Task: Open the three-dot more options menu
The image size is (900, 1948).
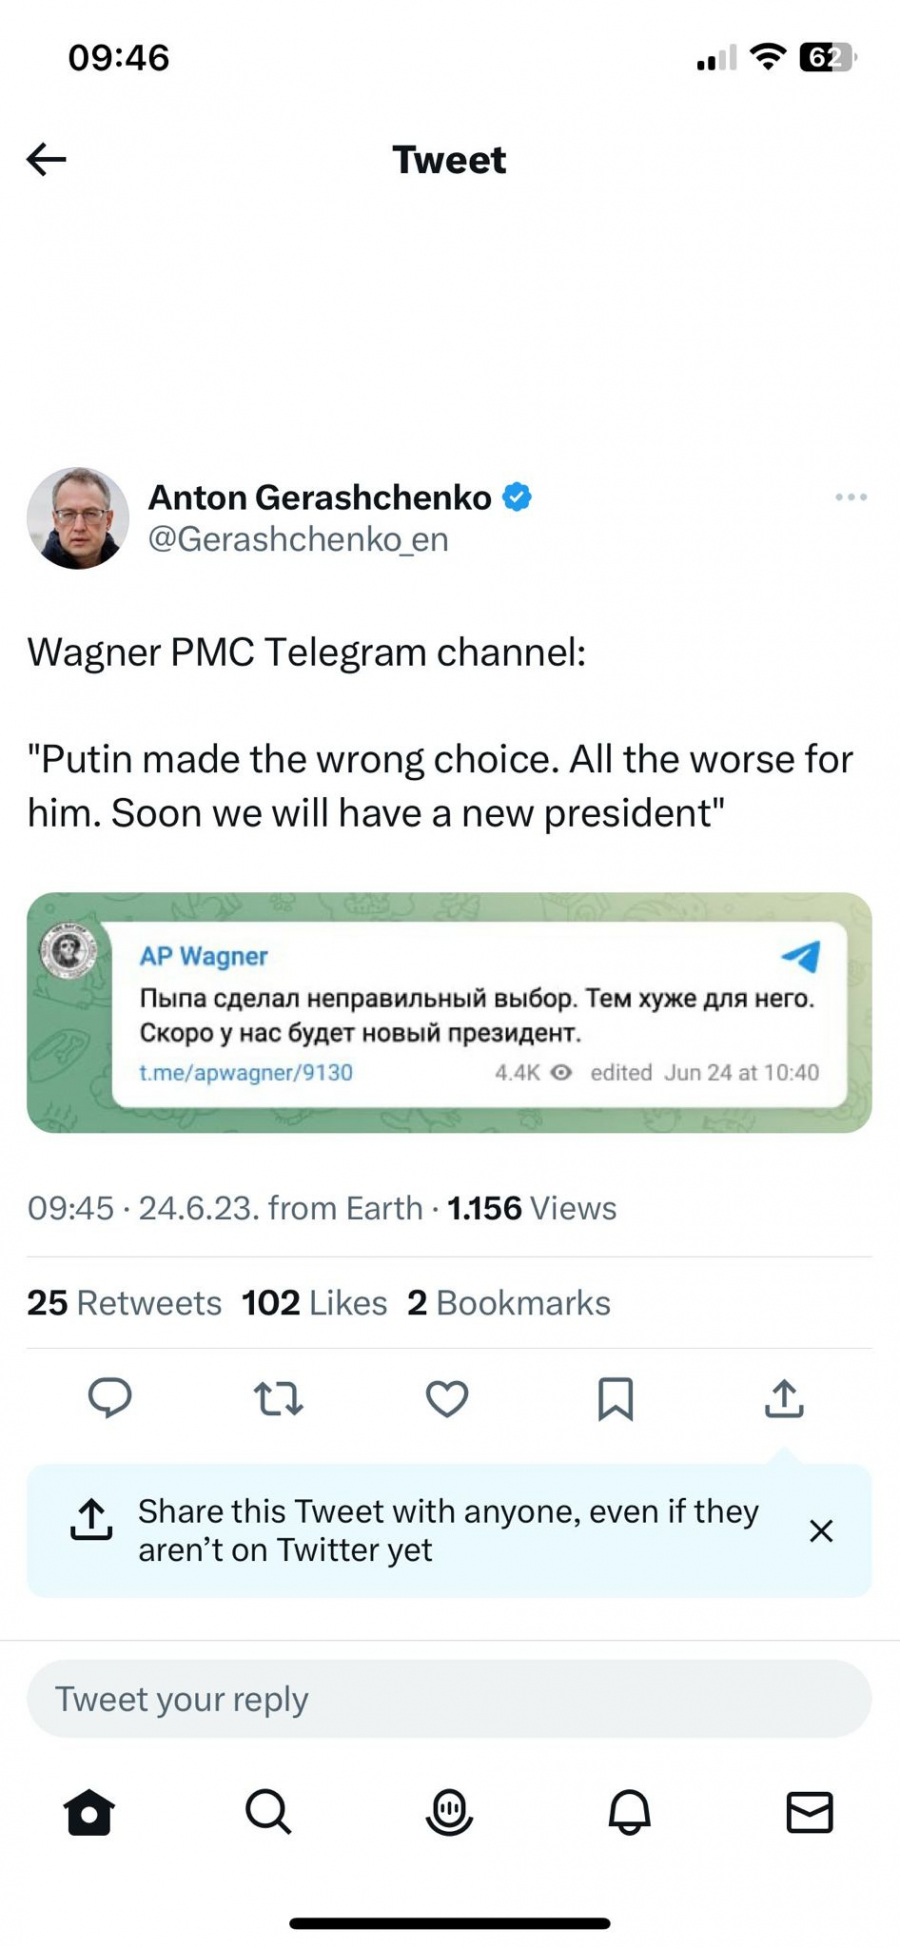Action: (x=850, y=497)
